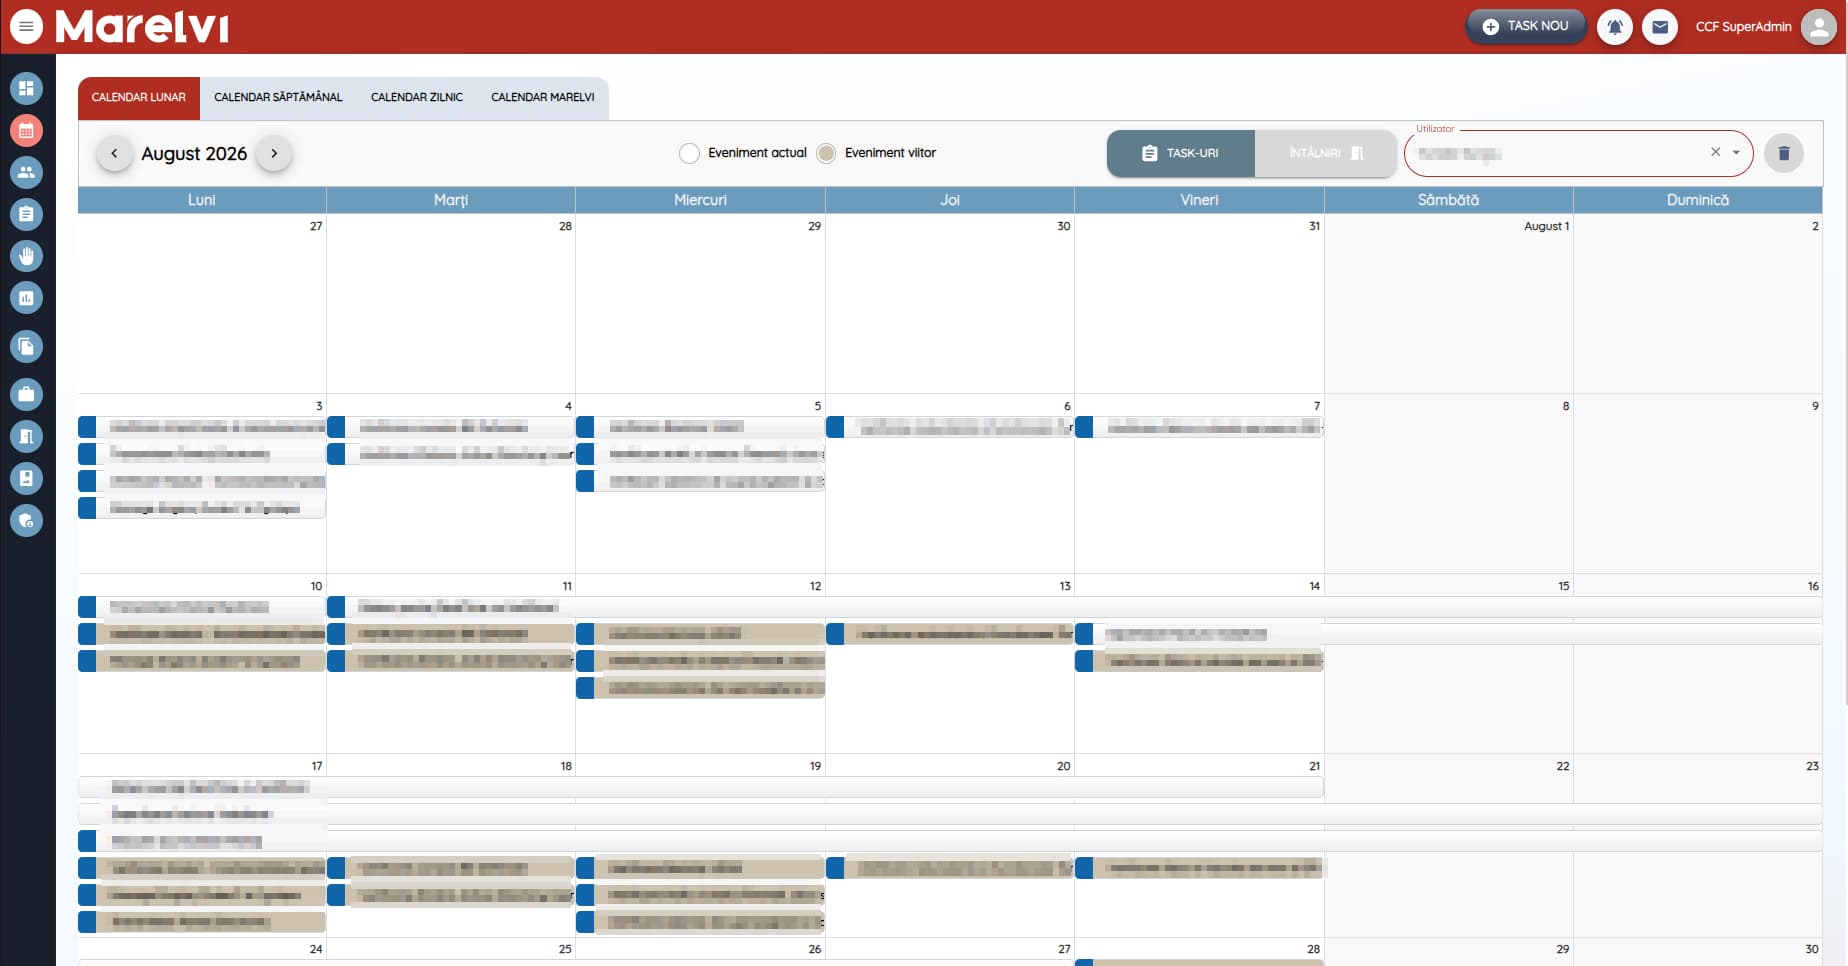This screenshot has height=966, width=1848.
Task: Open the mail messages icon in the header
Action: pyautogui.click(x=1660, y=27)
